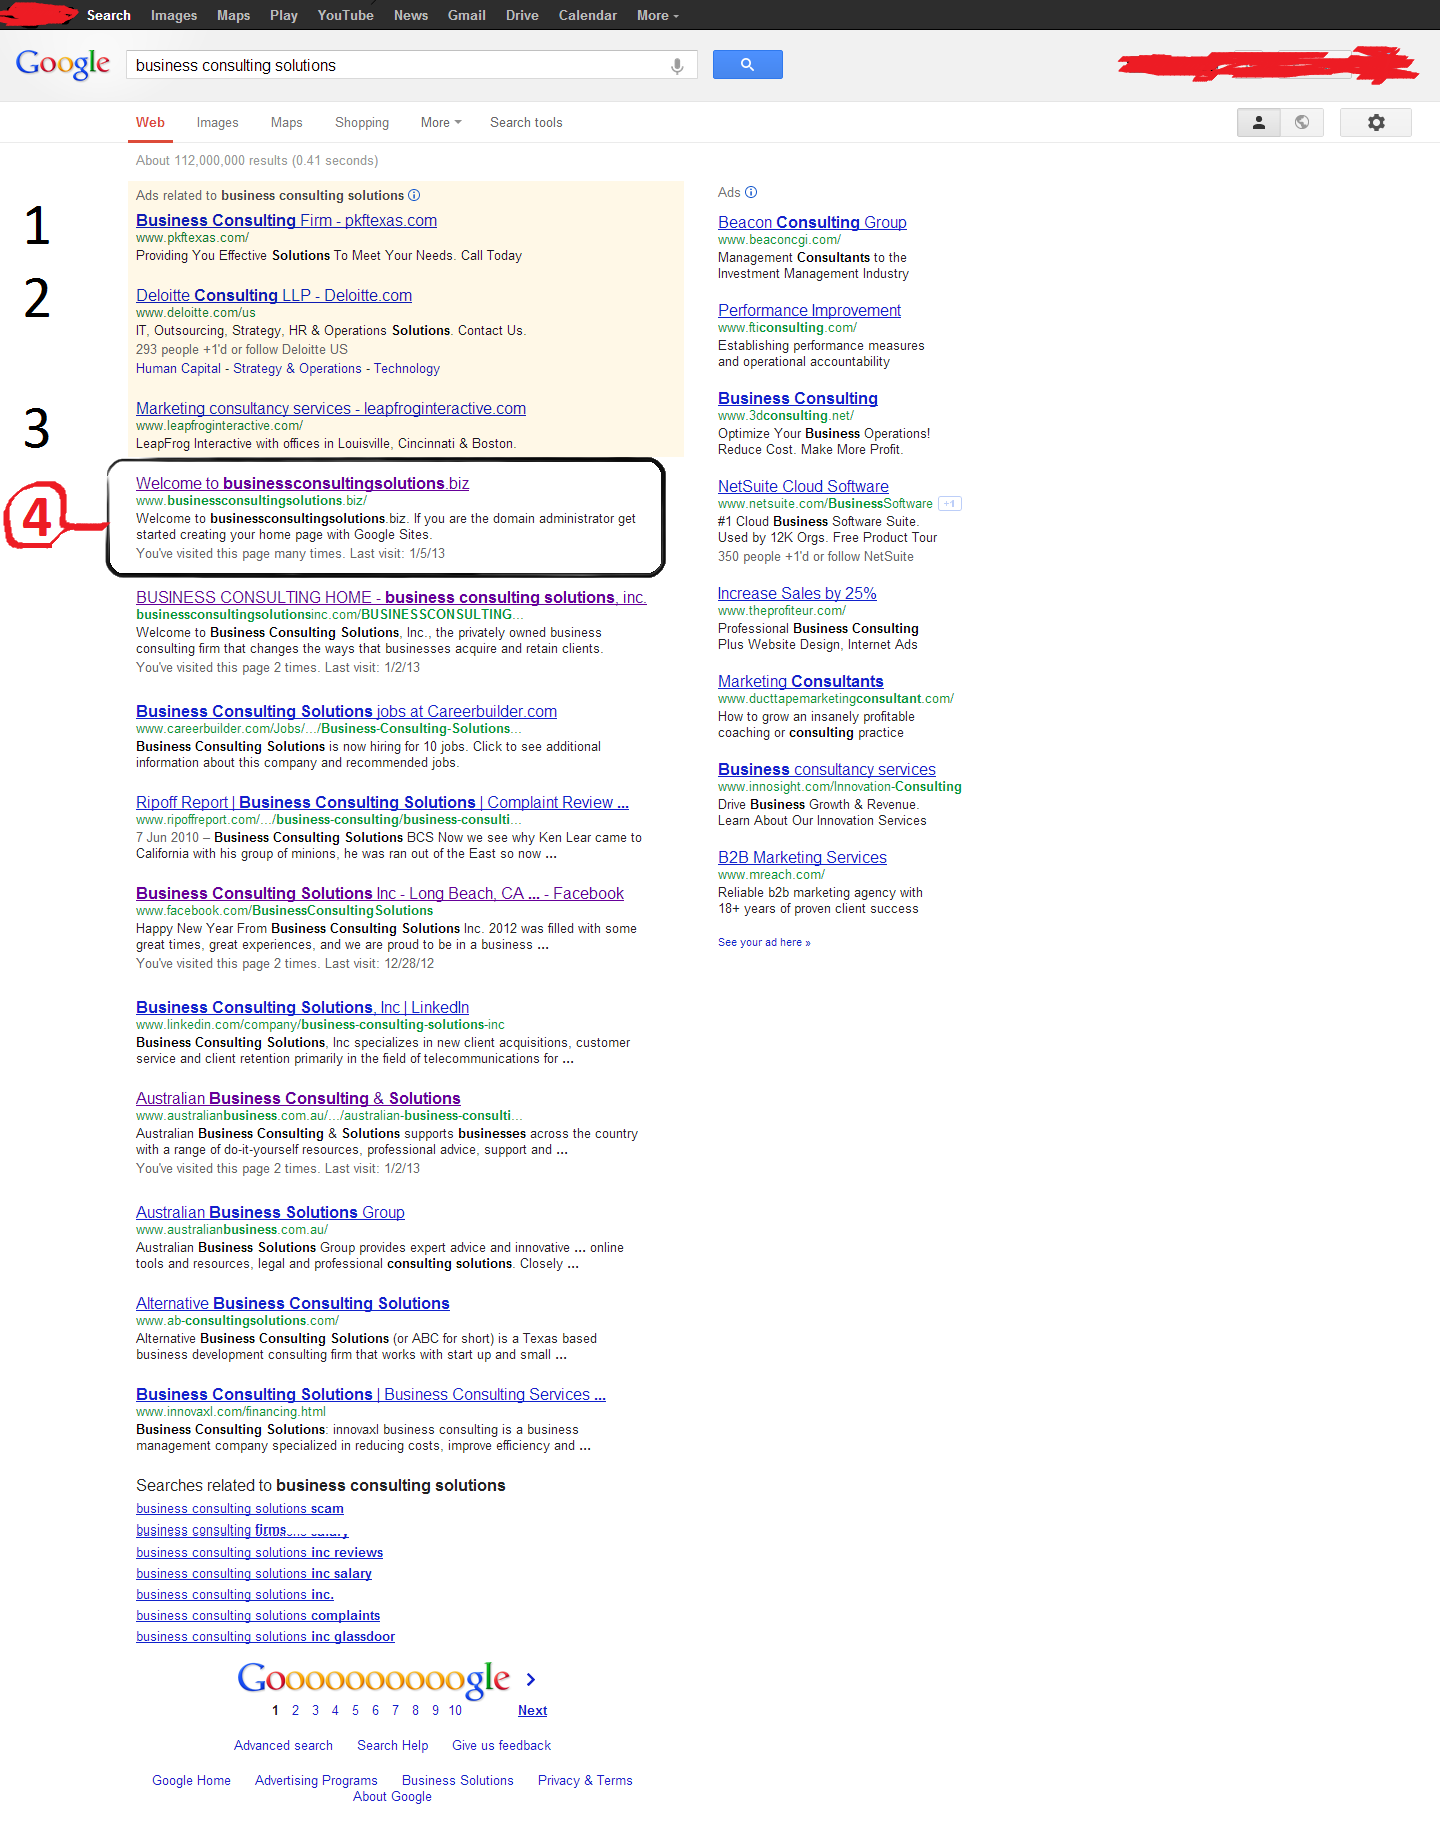Open the 'Increase Sales by 25%' ad
The image size is (1440, 1823).
pos(797,593)
